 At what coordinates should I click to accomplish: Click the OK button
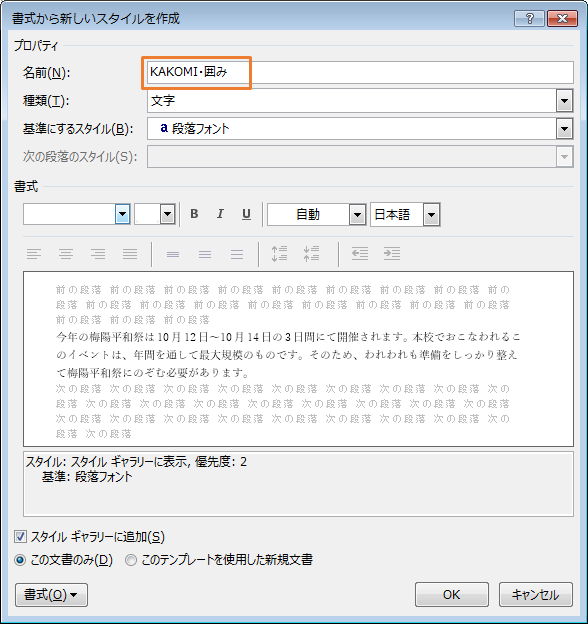(452, 595)
